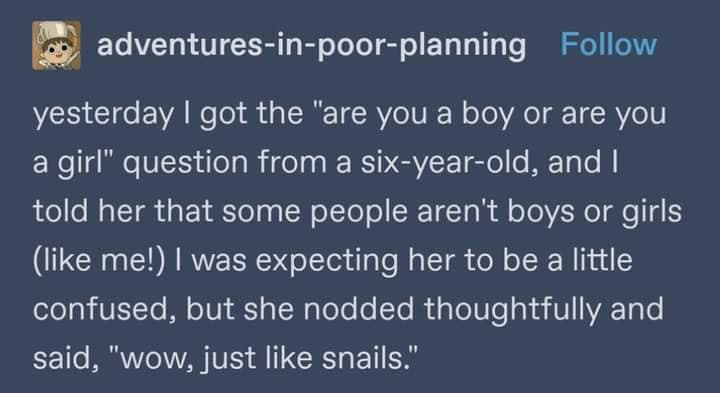Click the phrase "told her that" in the post

123,211
